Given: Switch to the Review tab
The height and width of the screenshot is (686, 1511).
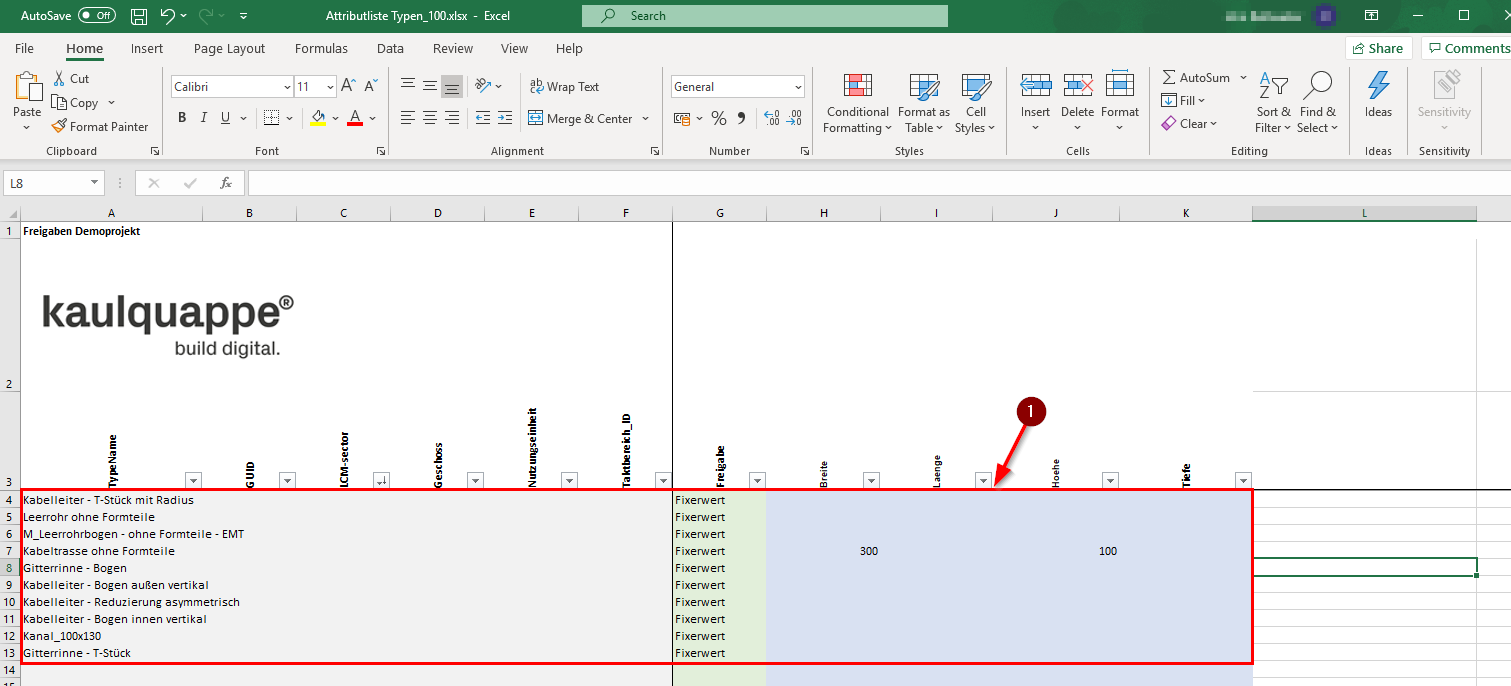Looking at the screenshot, I should point(453,48).
